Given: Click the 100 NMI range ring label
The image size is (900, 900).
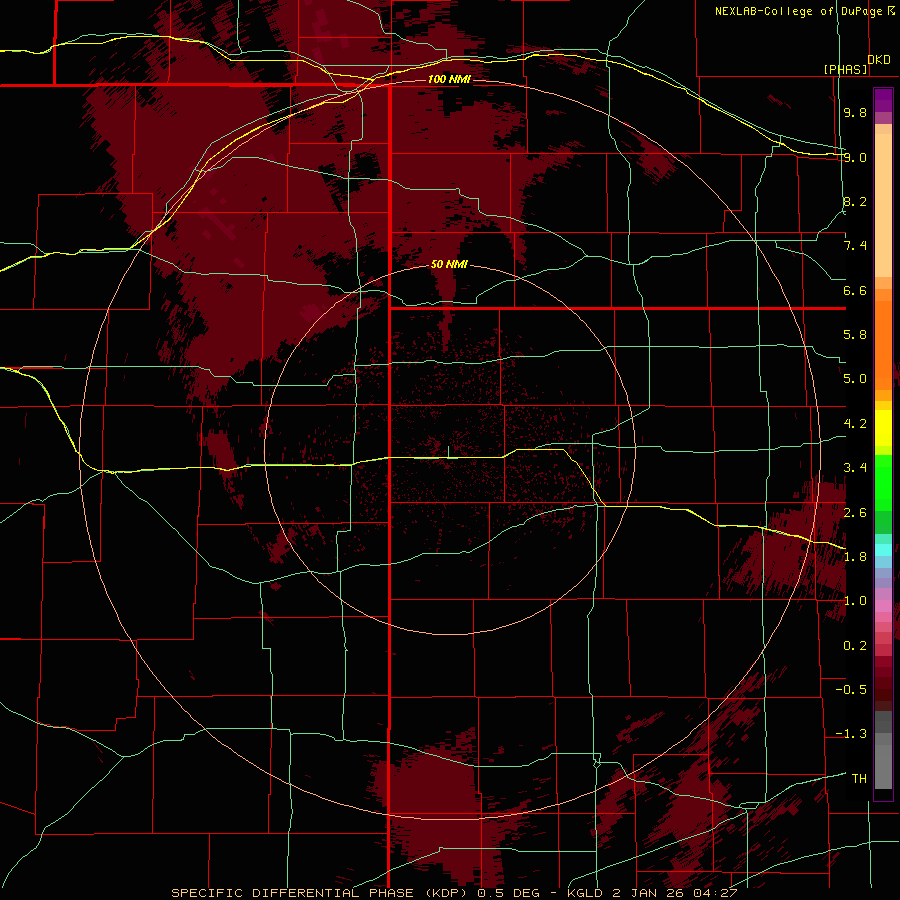Looking at the screenshot, I should pos(449,79).
